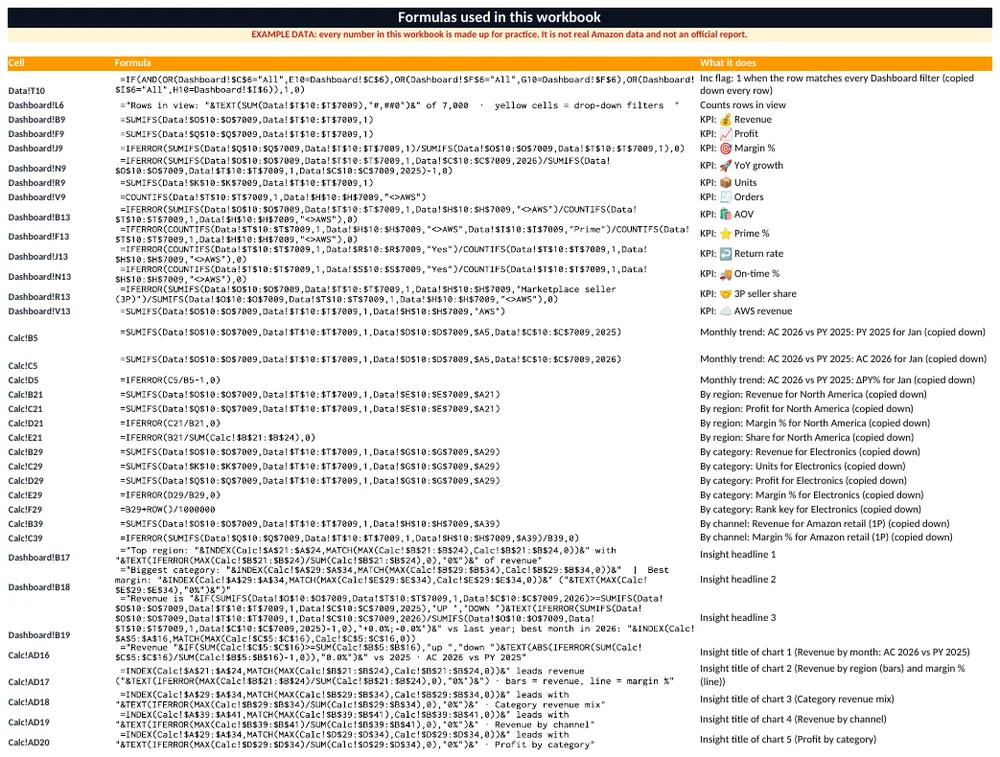The image size is (1000, 757).
Task: Click the cell reference "Dashboard!B19"
Action: point(40,635)
